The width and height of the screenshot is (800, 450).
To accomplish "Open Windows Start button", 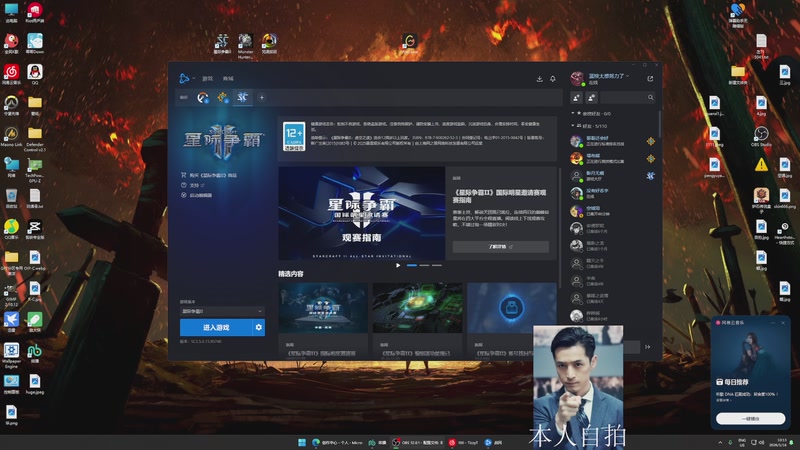I will tap(302, 442).
